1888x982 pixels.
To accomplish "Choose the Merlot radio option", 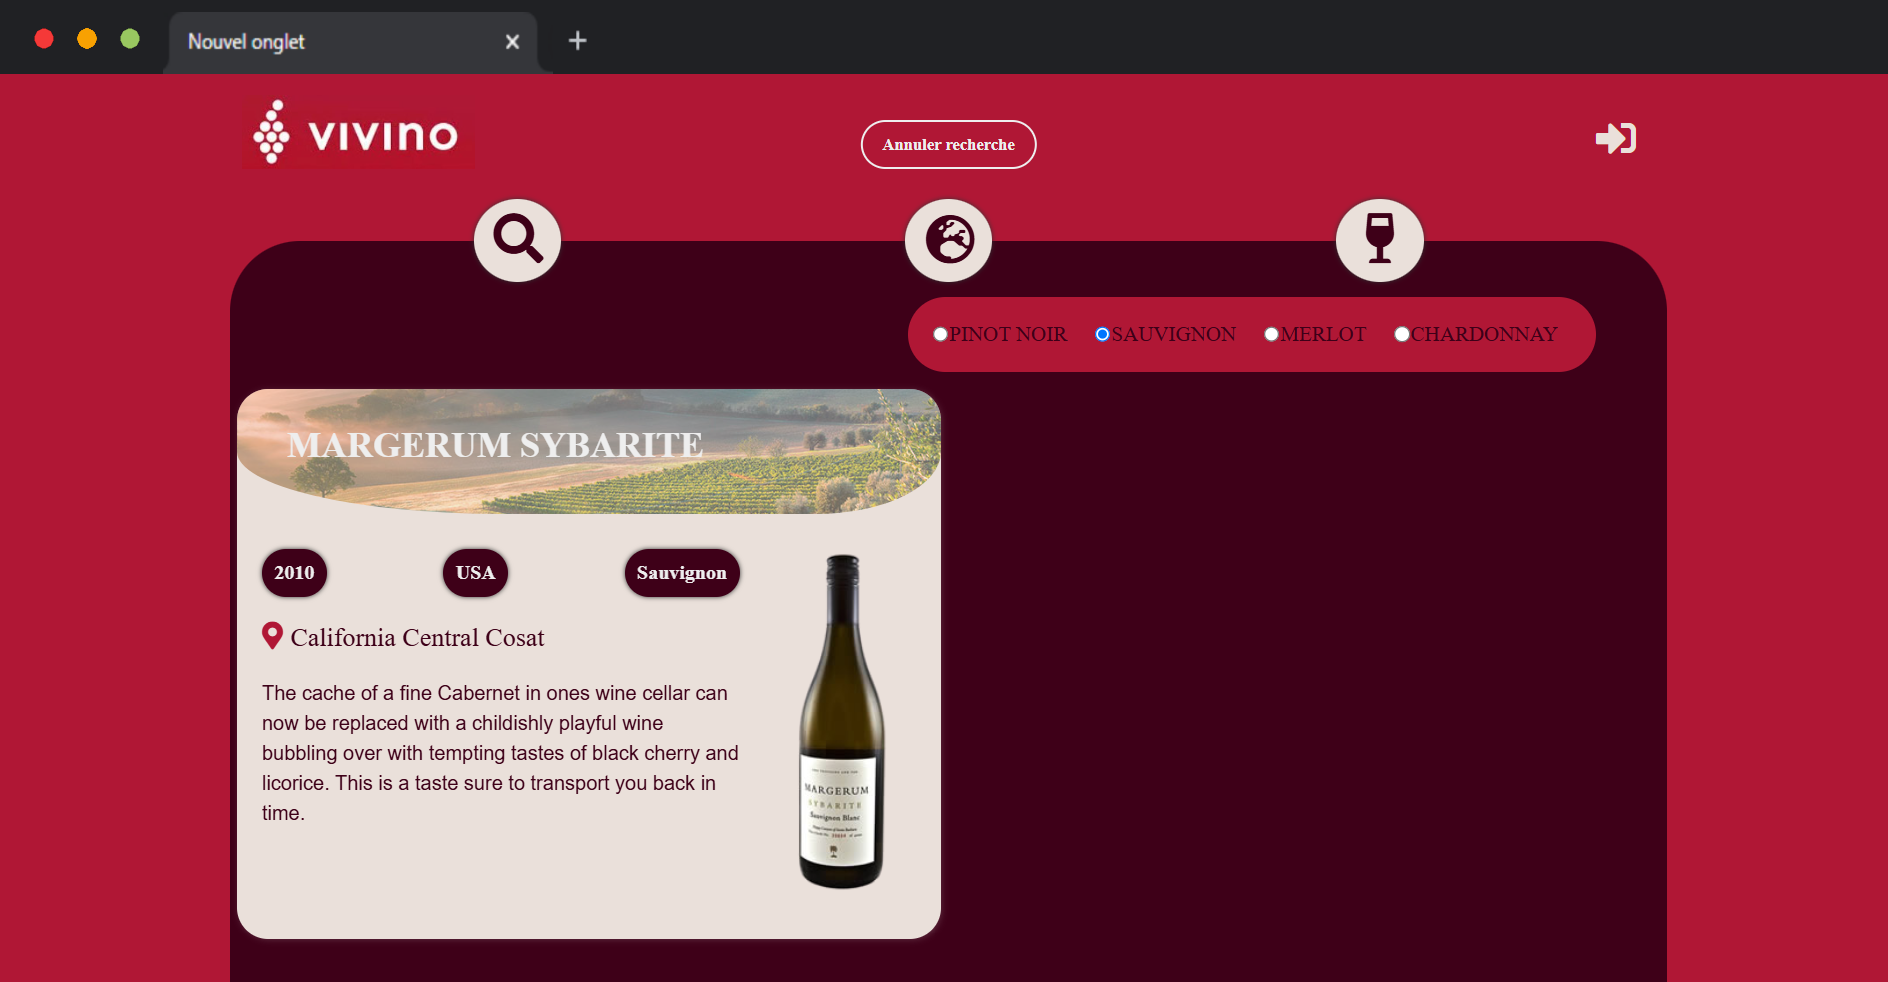I will [x=1271, y=334].
